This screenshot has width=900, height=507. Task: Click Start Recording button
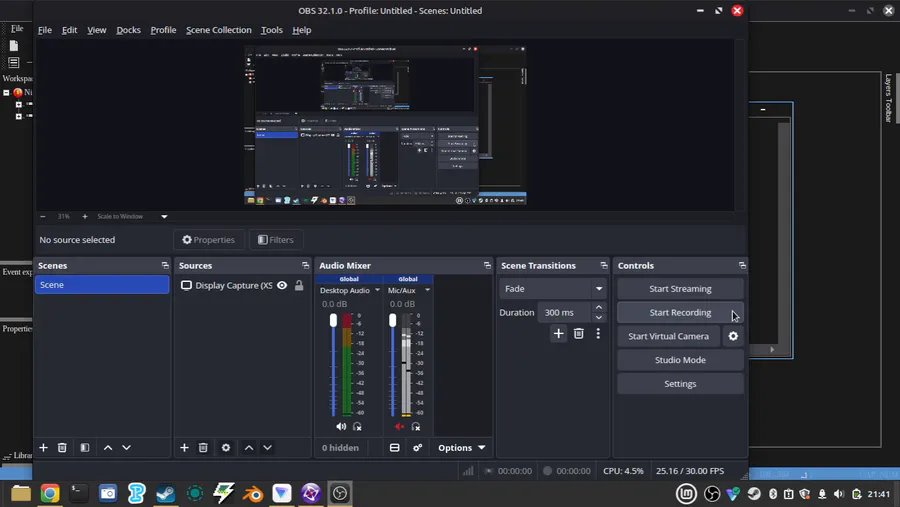(680, 312)
